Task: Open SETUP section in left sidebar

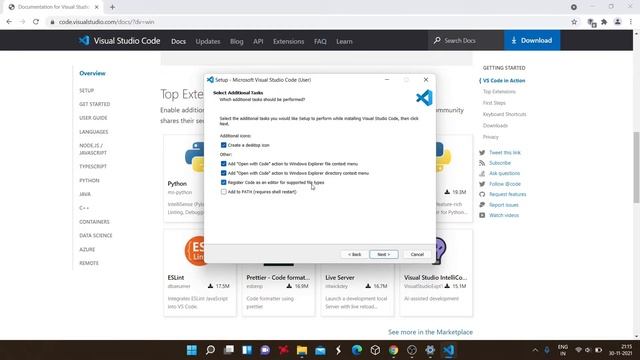Action: (87, 90)
